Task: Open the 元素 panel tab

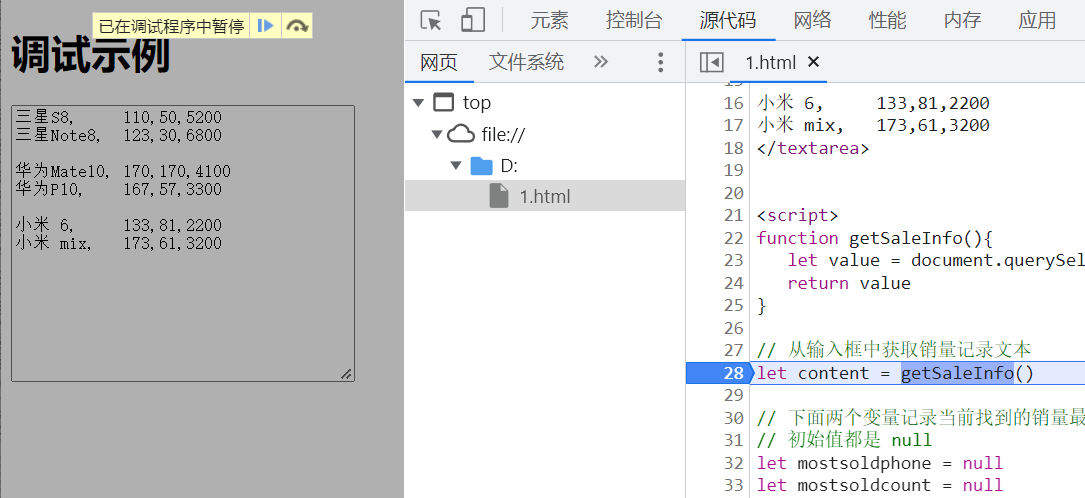Action: point(549,20)
